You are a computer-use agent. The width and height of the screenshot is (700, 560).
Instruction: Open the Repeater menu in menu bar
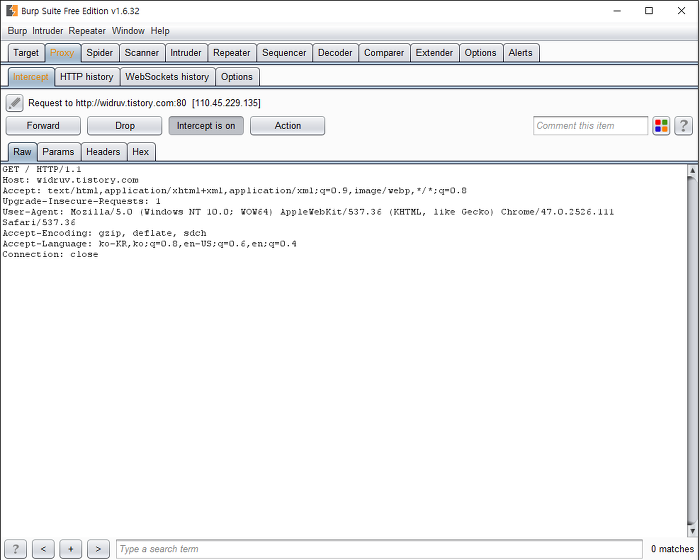point(87,31)
